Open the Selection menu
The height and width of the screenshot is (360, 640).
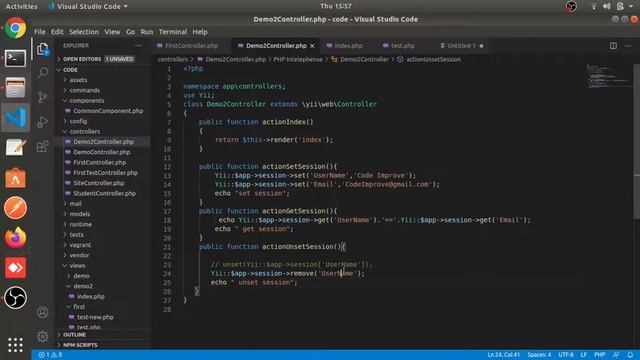(x=84, y=32)
